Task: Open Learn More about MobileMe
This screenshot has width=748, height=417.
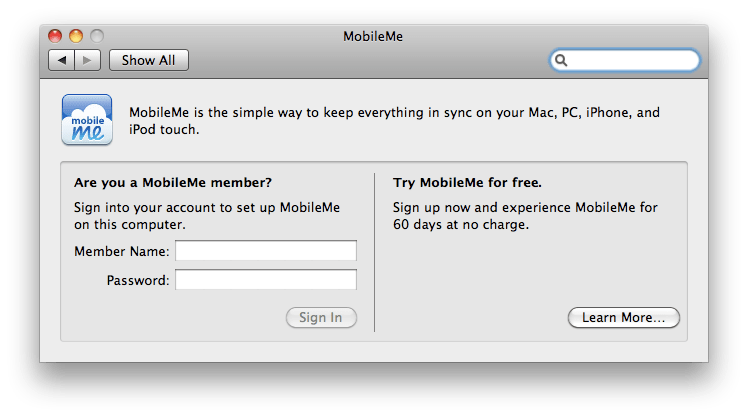Action: click(x=623, y=318)
